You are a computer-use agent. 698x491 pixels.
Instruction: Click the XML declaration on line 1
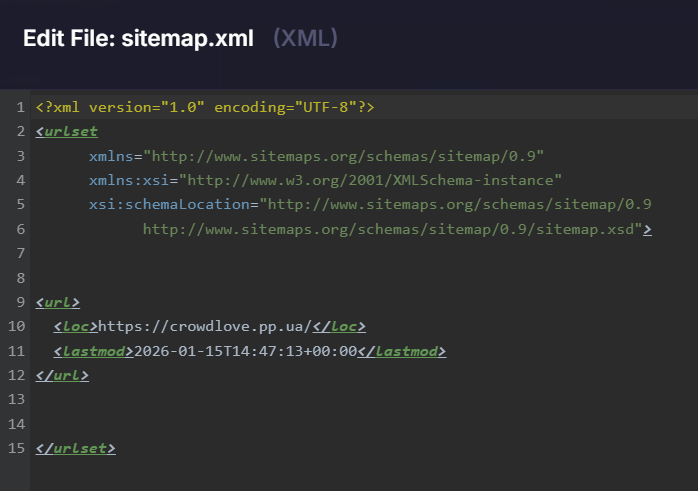click(x=205, y=107)
